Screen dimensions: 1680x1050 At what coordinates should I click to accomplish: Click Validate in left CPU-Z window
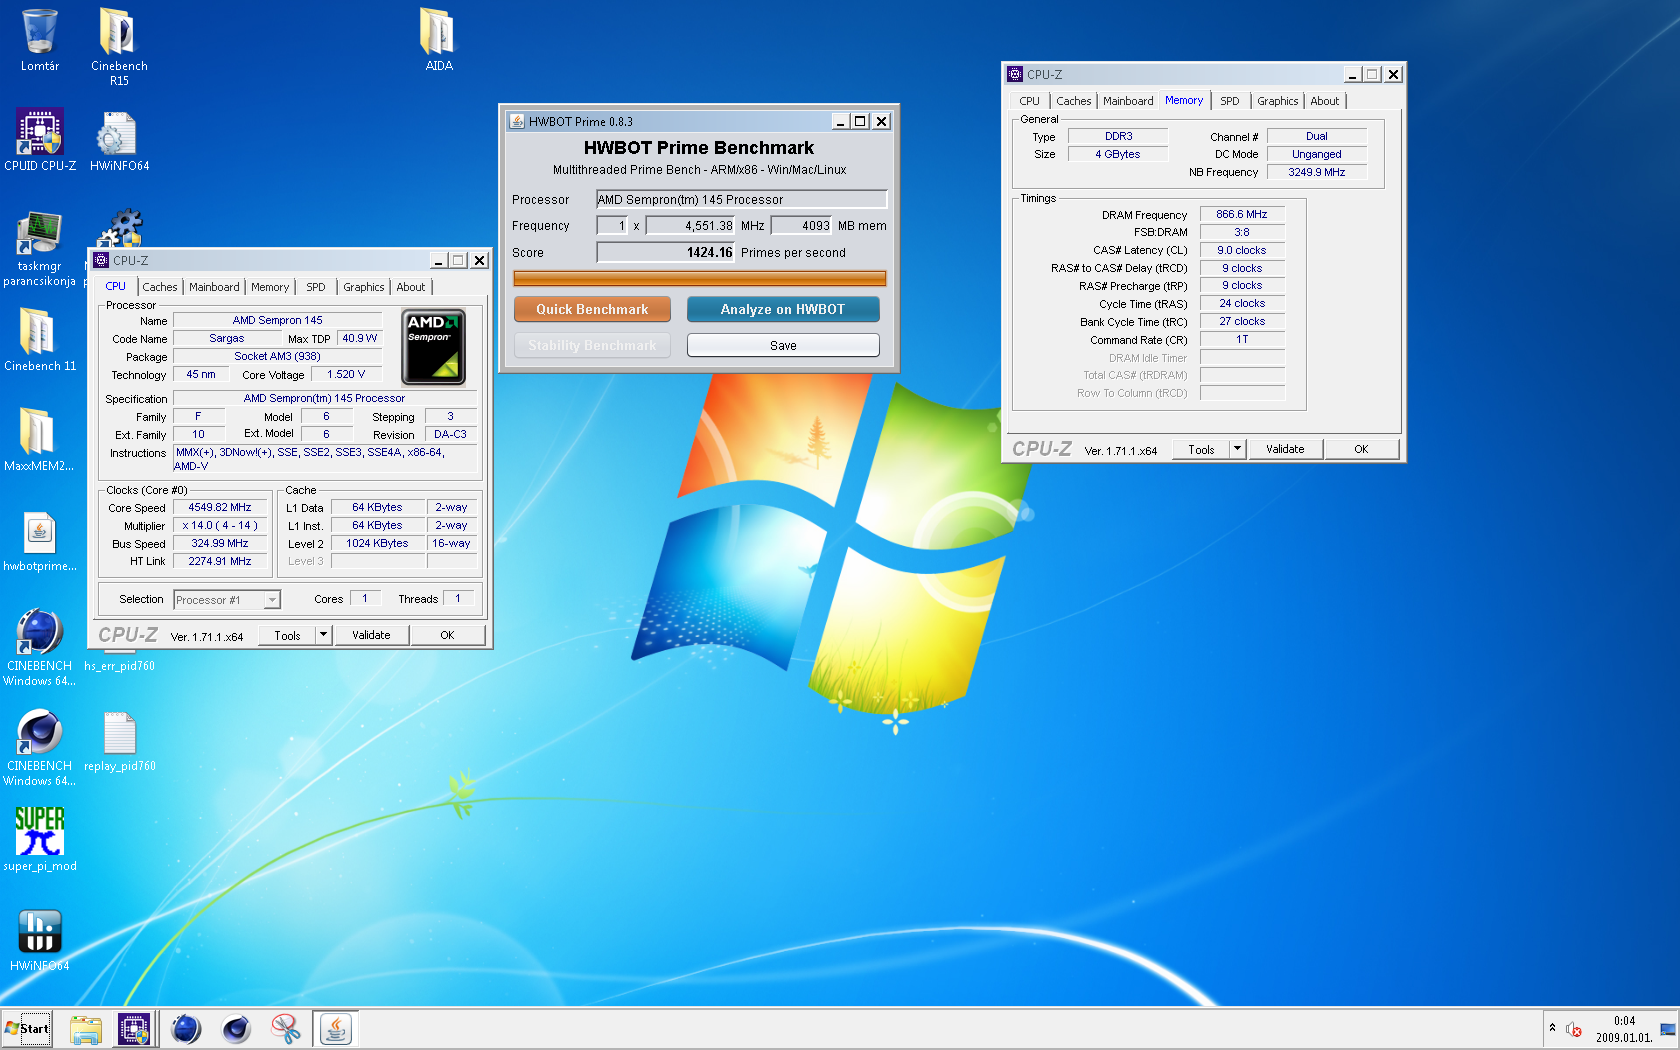(371, 635)
